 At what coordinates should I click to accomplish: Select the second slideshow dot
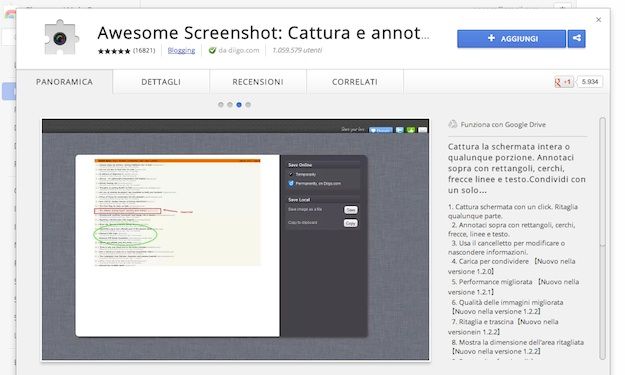click(x=230, y=105)
